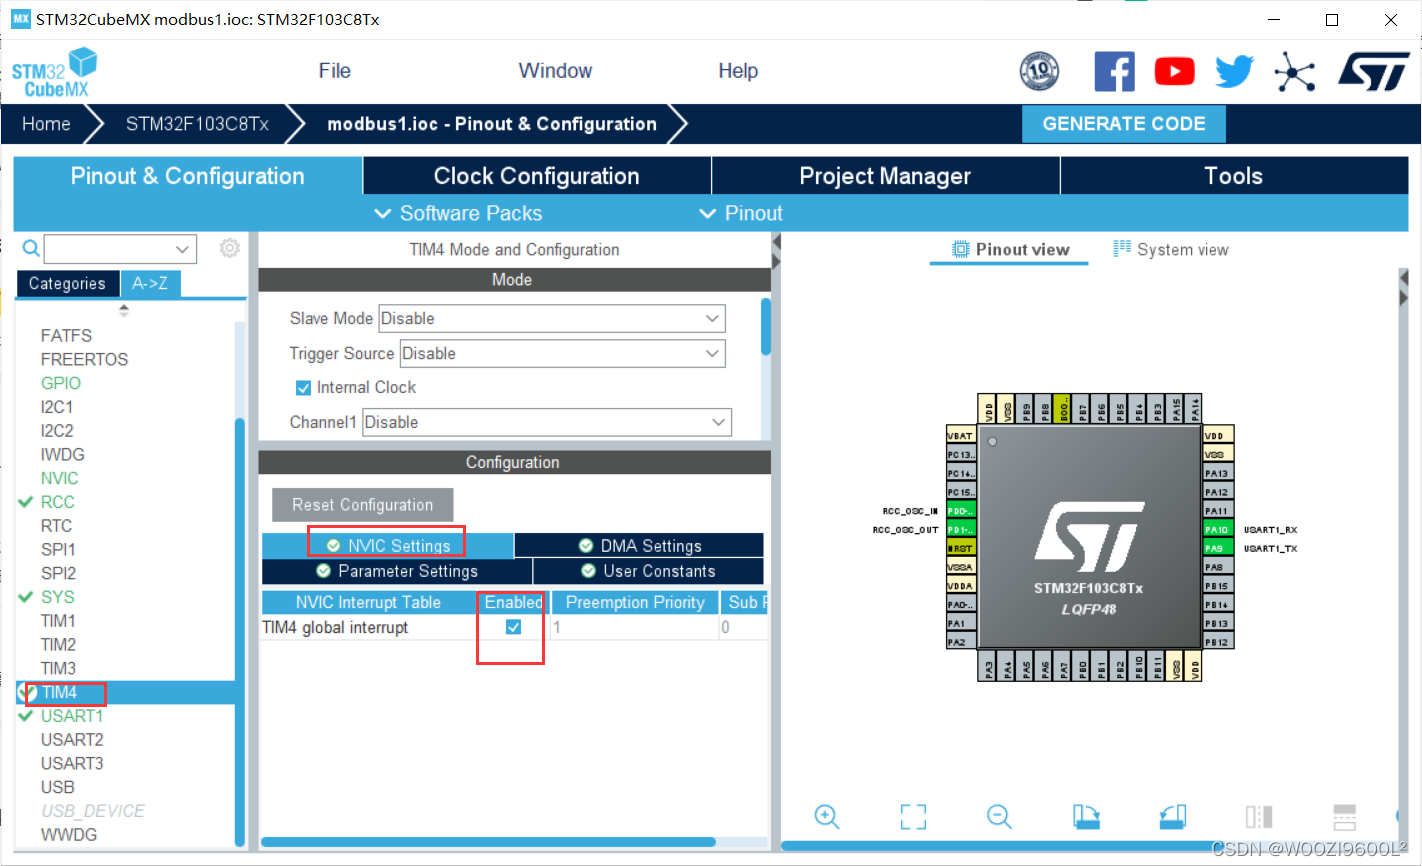Collapse the categories list arrow
The width and height of the screenshot is (1422, 866).
[x=124, y=311]
